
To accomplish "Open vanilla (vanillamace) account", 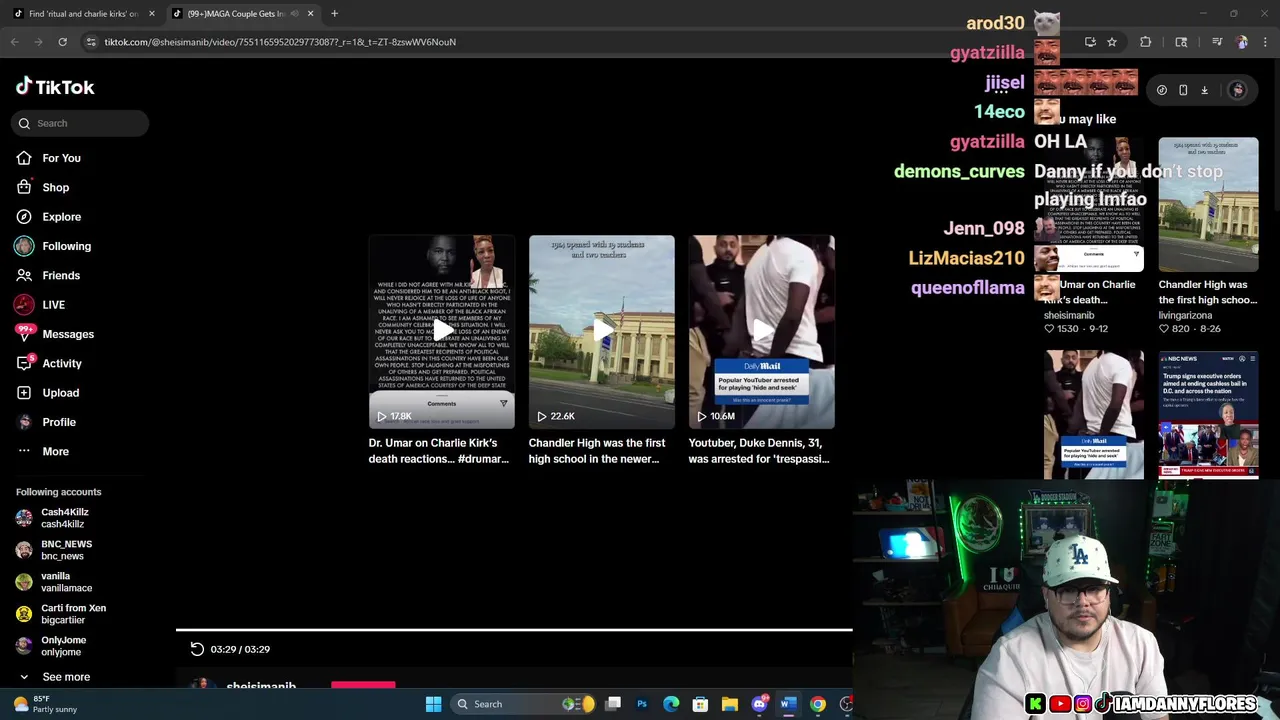I will click(x=55, y=582).
